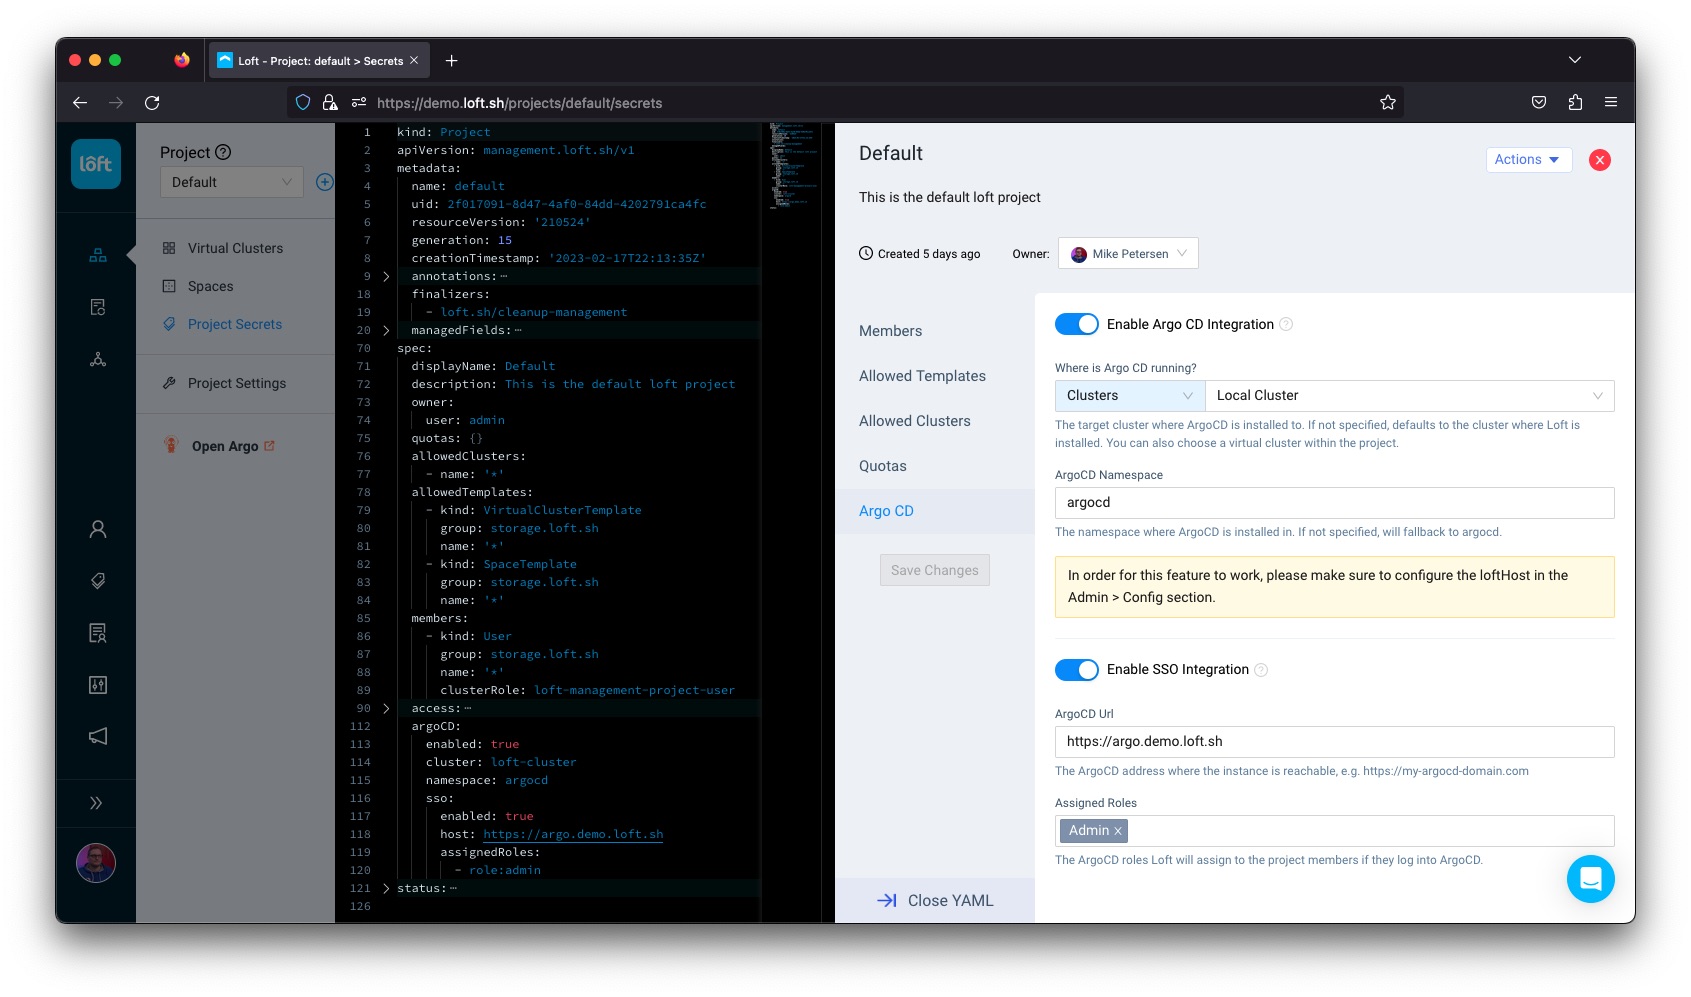This screenshot has width=1691, height=997.
Task: Open the Allowed Templates section
Action: 922,376
